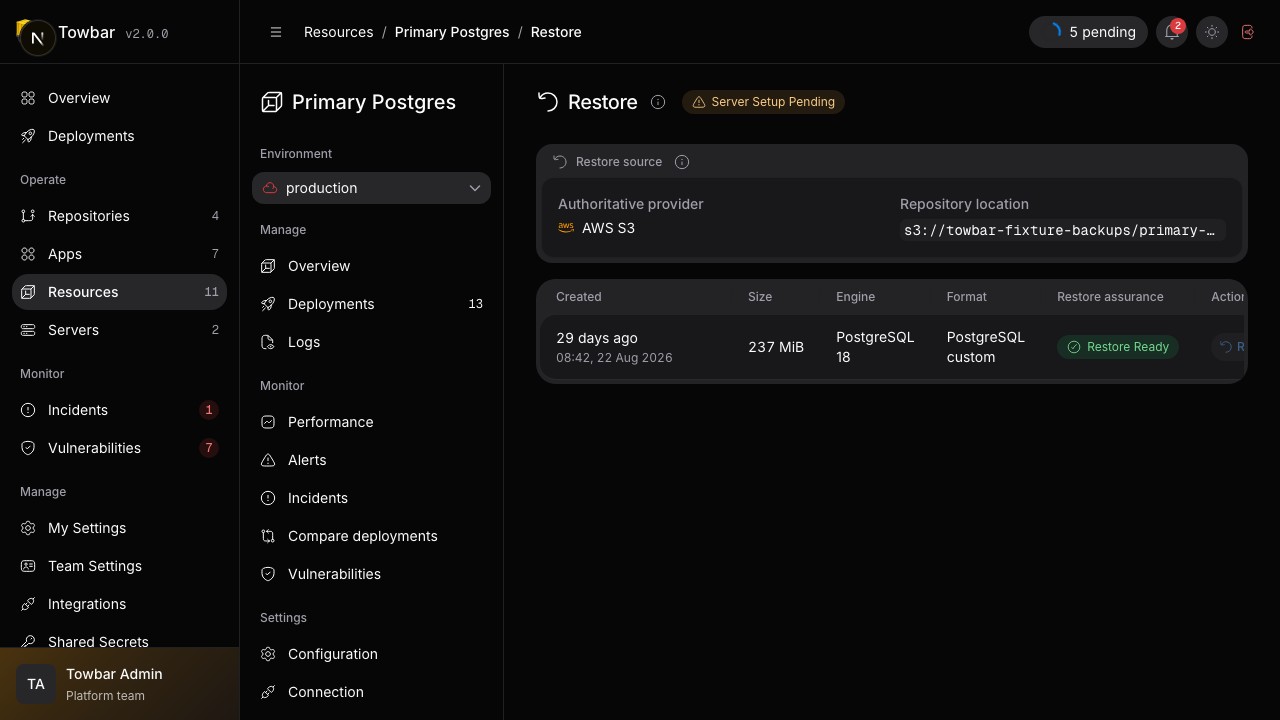Click the Restore heading arrow icon
The image size is (1280, 720).
(x=547, y=102)
